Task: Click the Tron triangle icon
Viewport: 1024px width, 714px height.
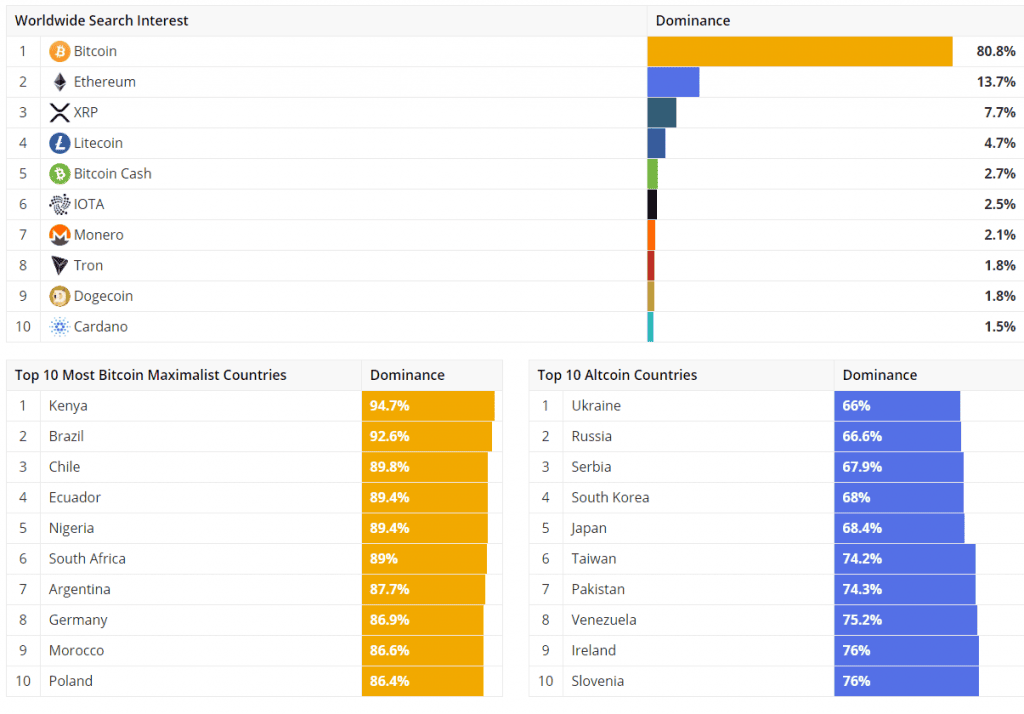Action: point(59,265)
